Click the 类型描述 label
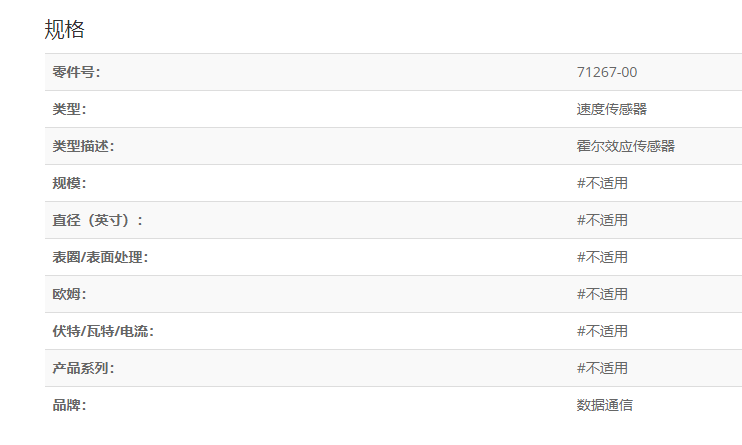Screen dimensions: 742x445 (x=83, y=146)
